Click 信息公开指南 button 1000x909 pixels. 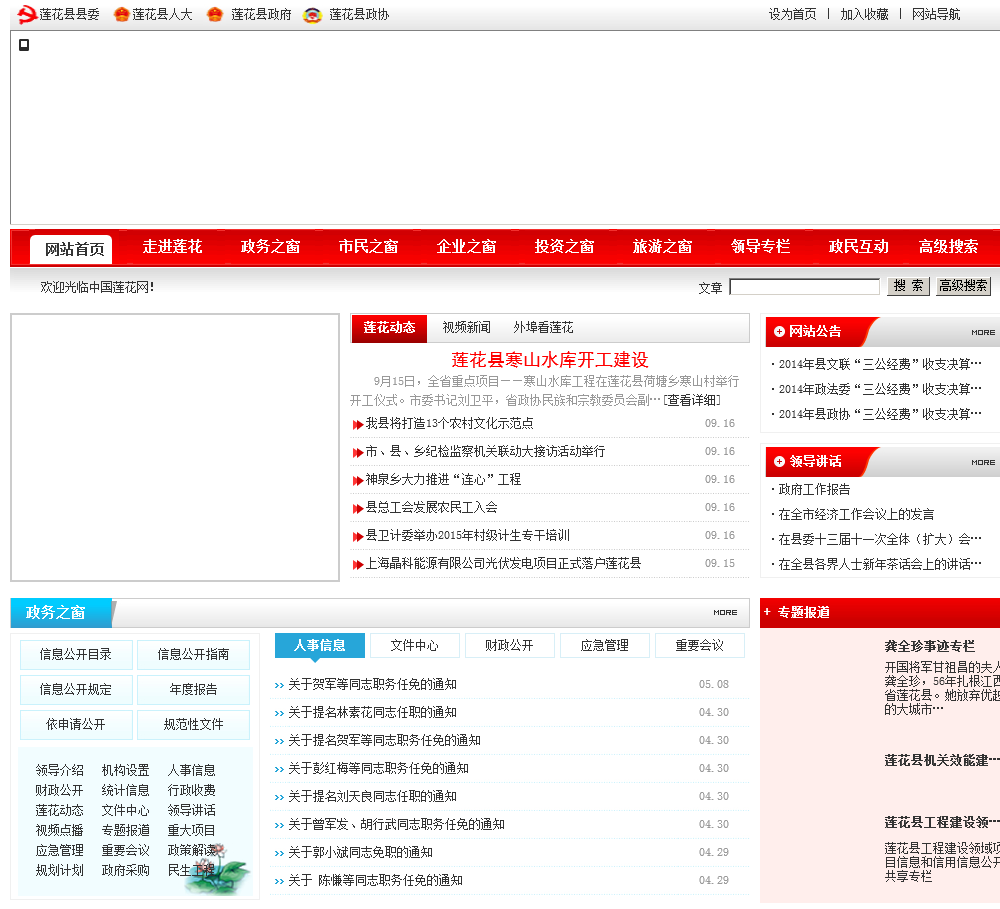(x=193, y=654)
